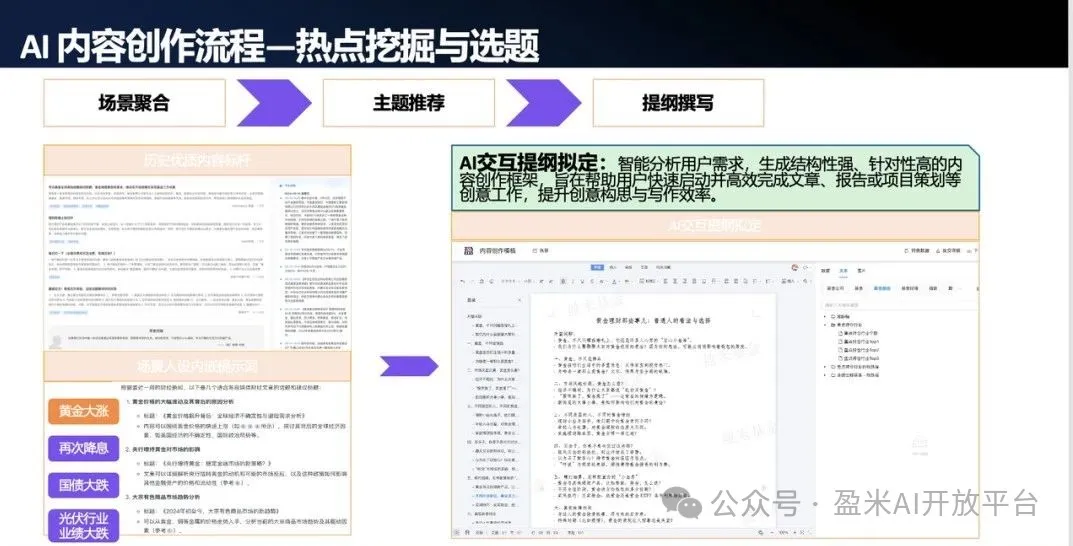Click the red user avatar icon in editor
Viewport: 1073px width, 546px height.
tap(793, 268)
